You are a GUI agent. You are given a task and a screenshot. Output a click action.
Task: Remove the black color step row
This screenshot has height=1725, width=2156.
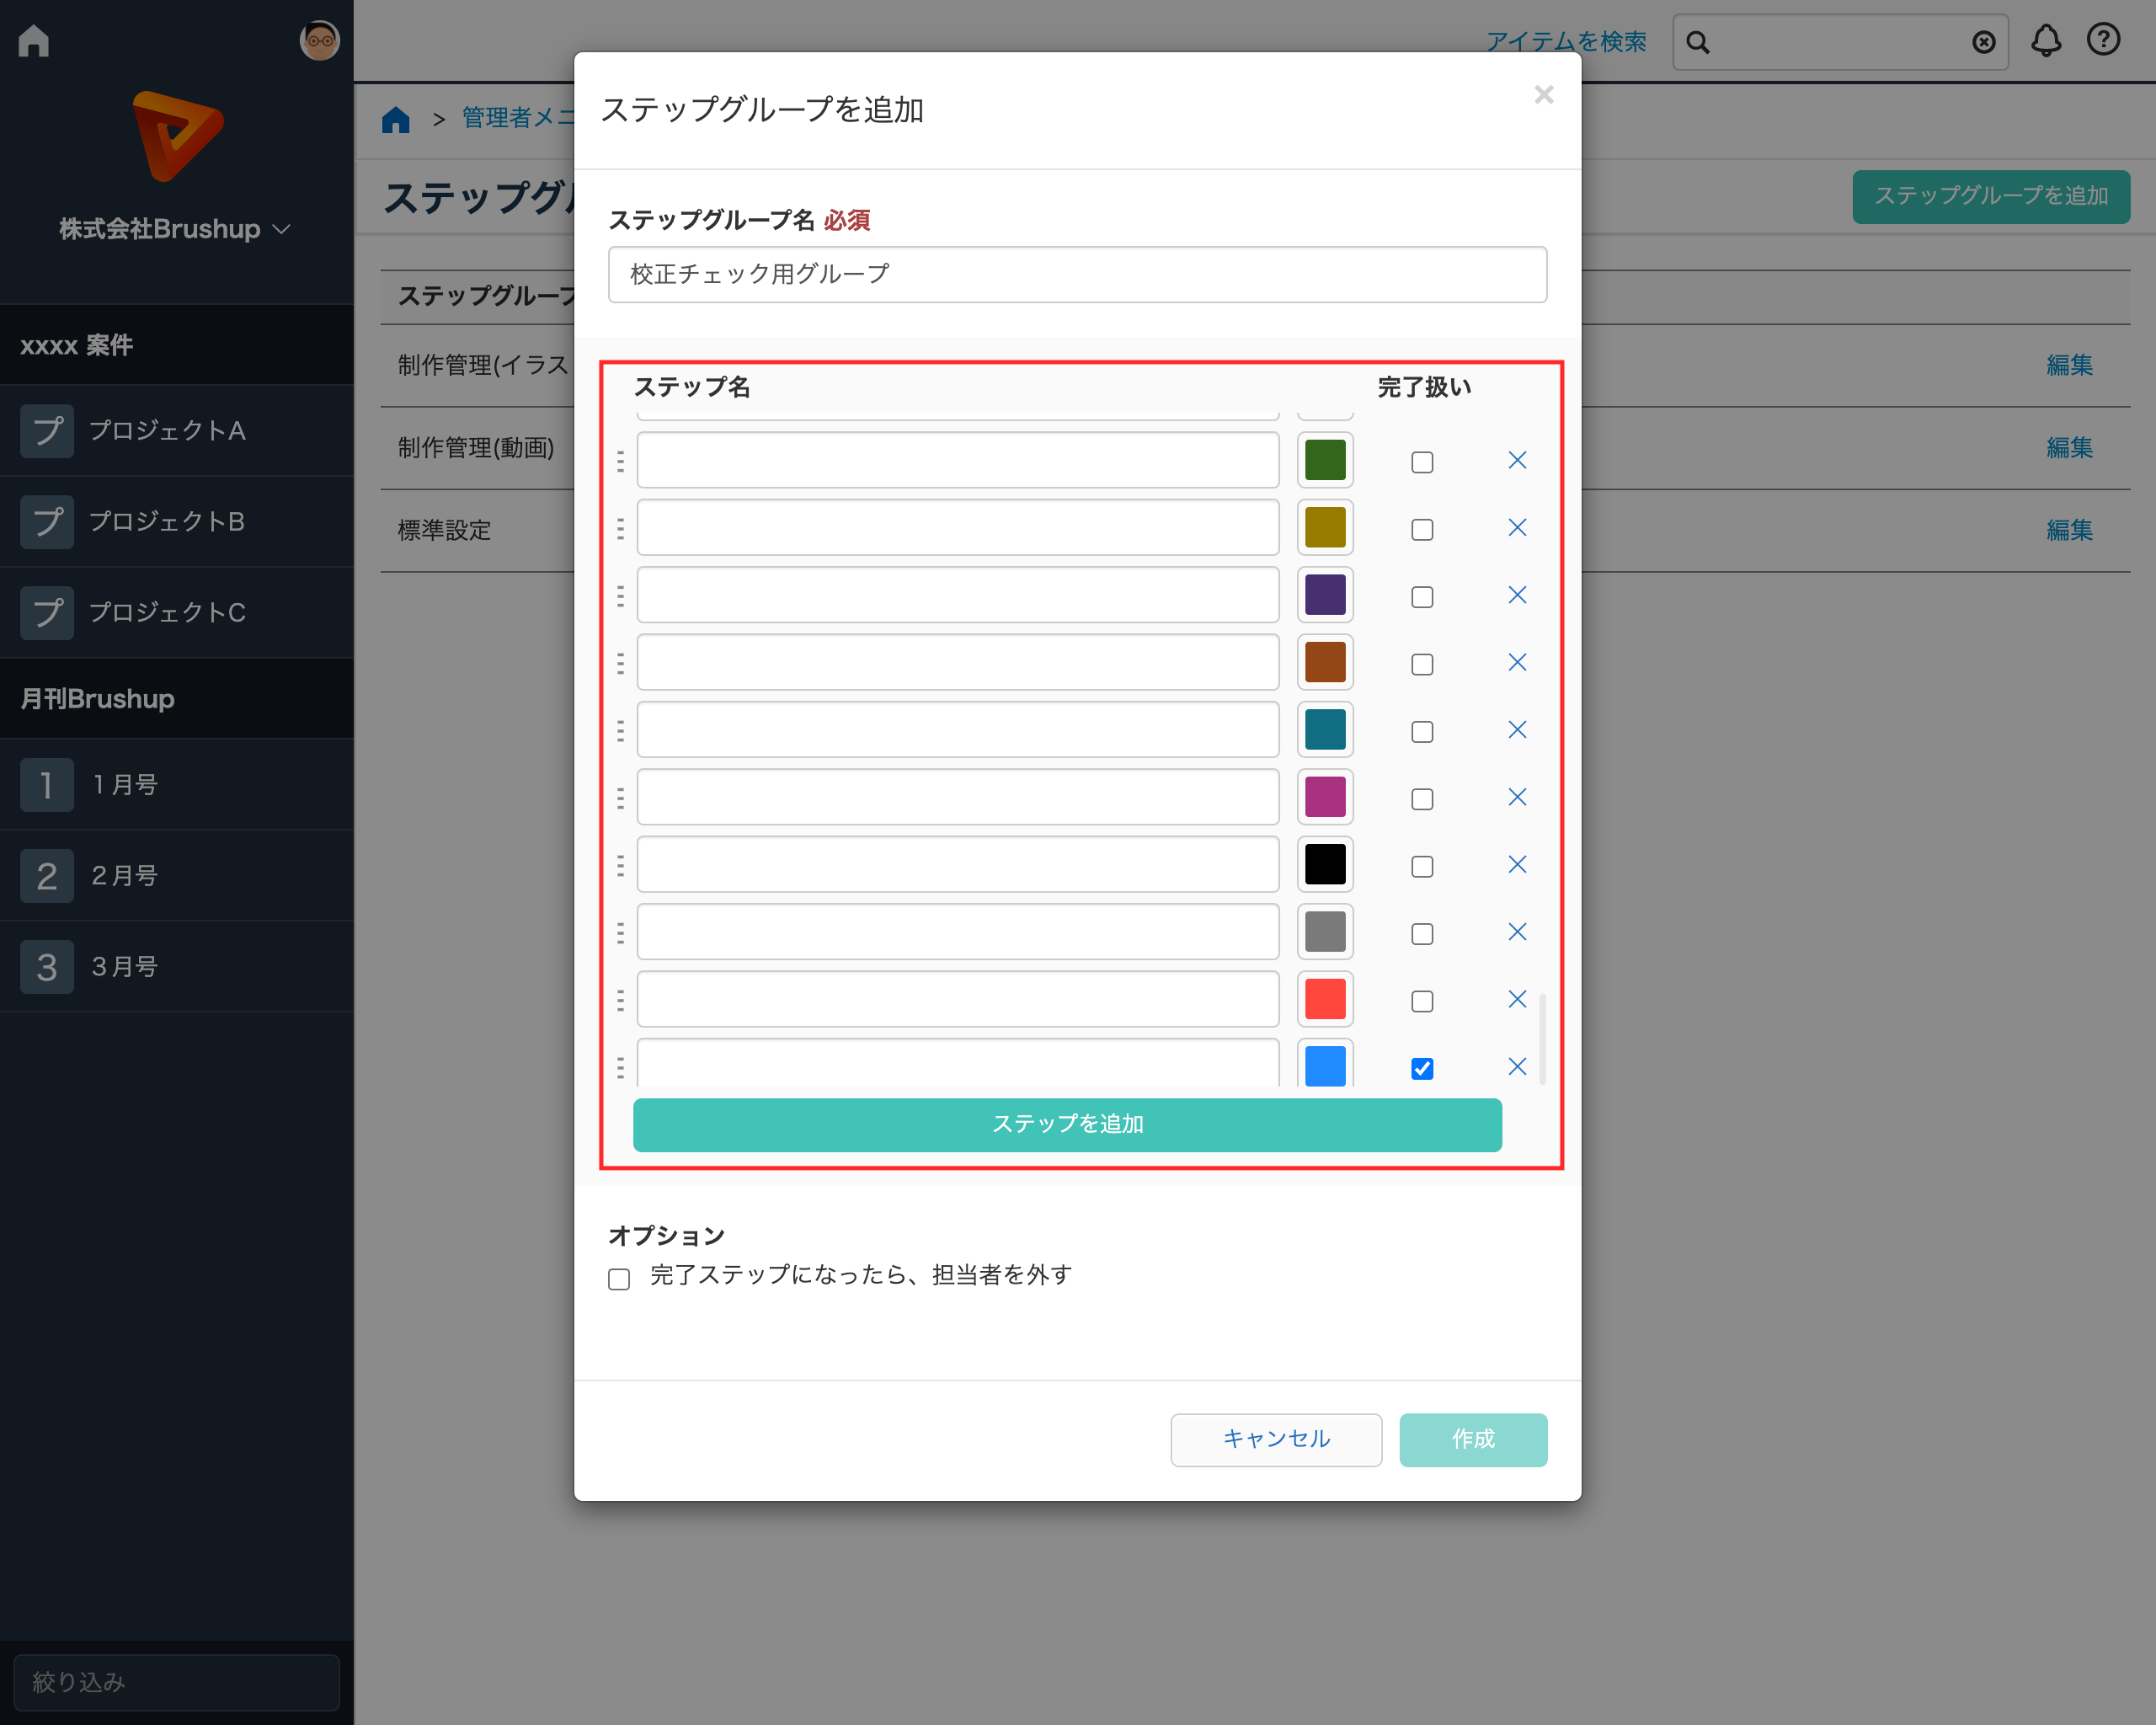click(x=1516, y=864)
